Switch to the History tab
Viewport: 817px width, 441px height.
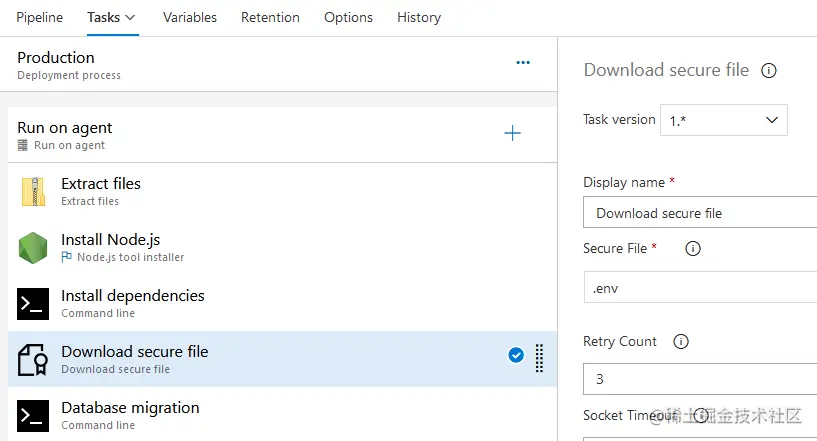[419, 17]
